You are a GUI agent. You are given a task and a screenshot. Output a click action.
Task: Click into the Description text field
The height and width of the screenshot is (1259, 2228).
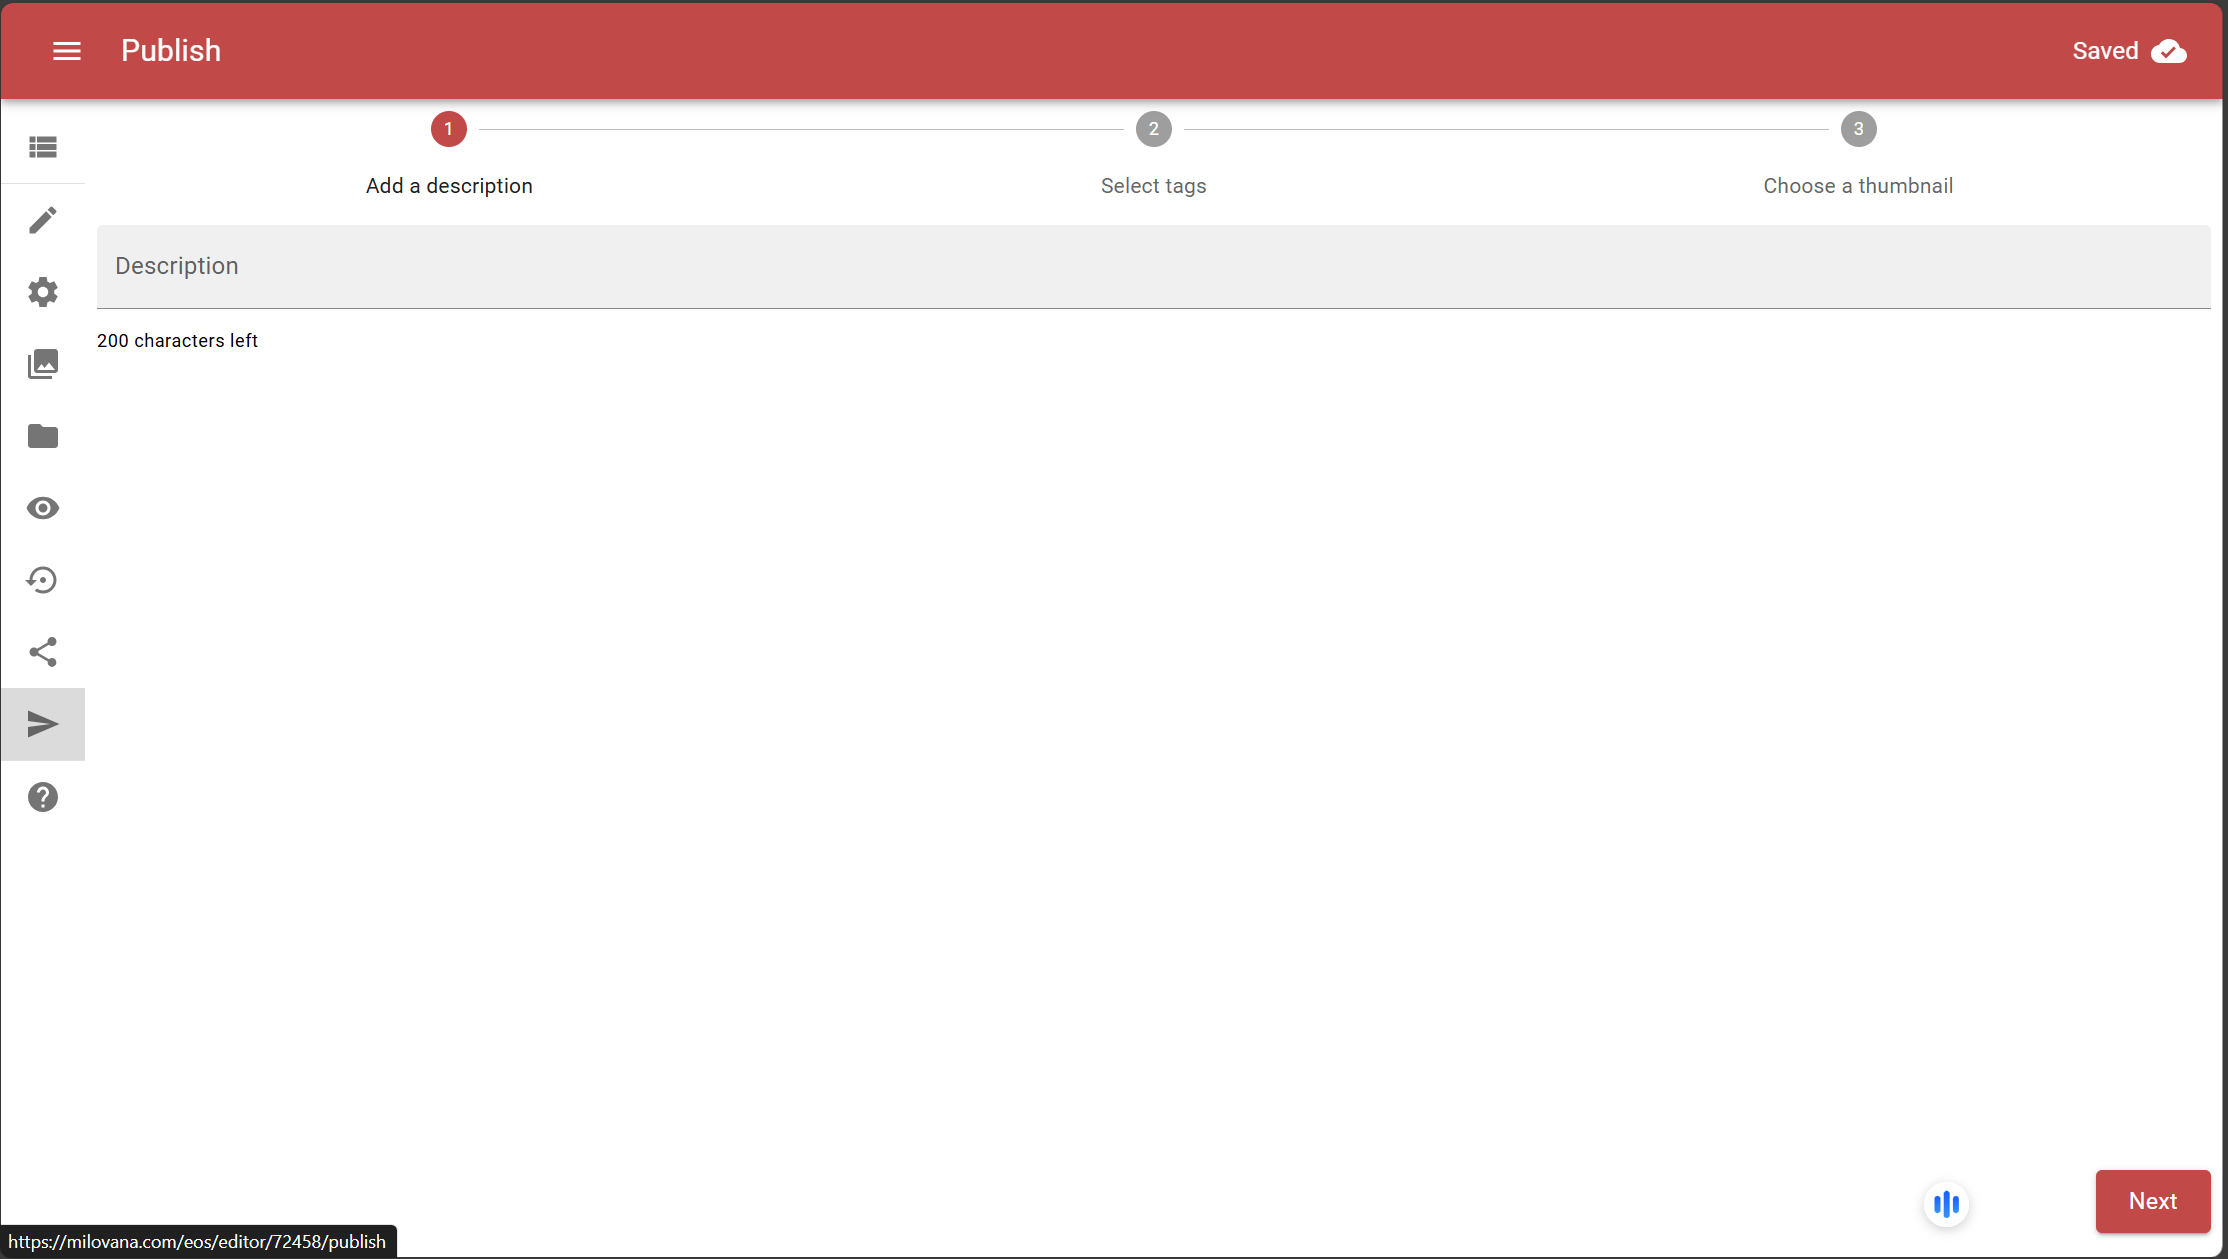(1153, 266)
